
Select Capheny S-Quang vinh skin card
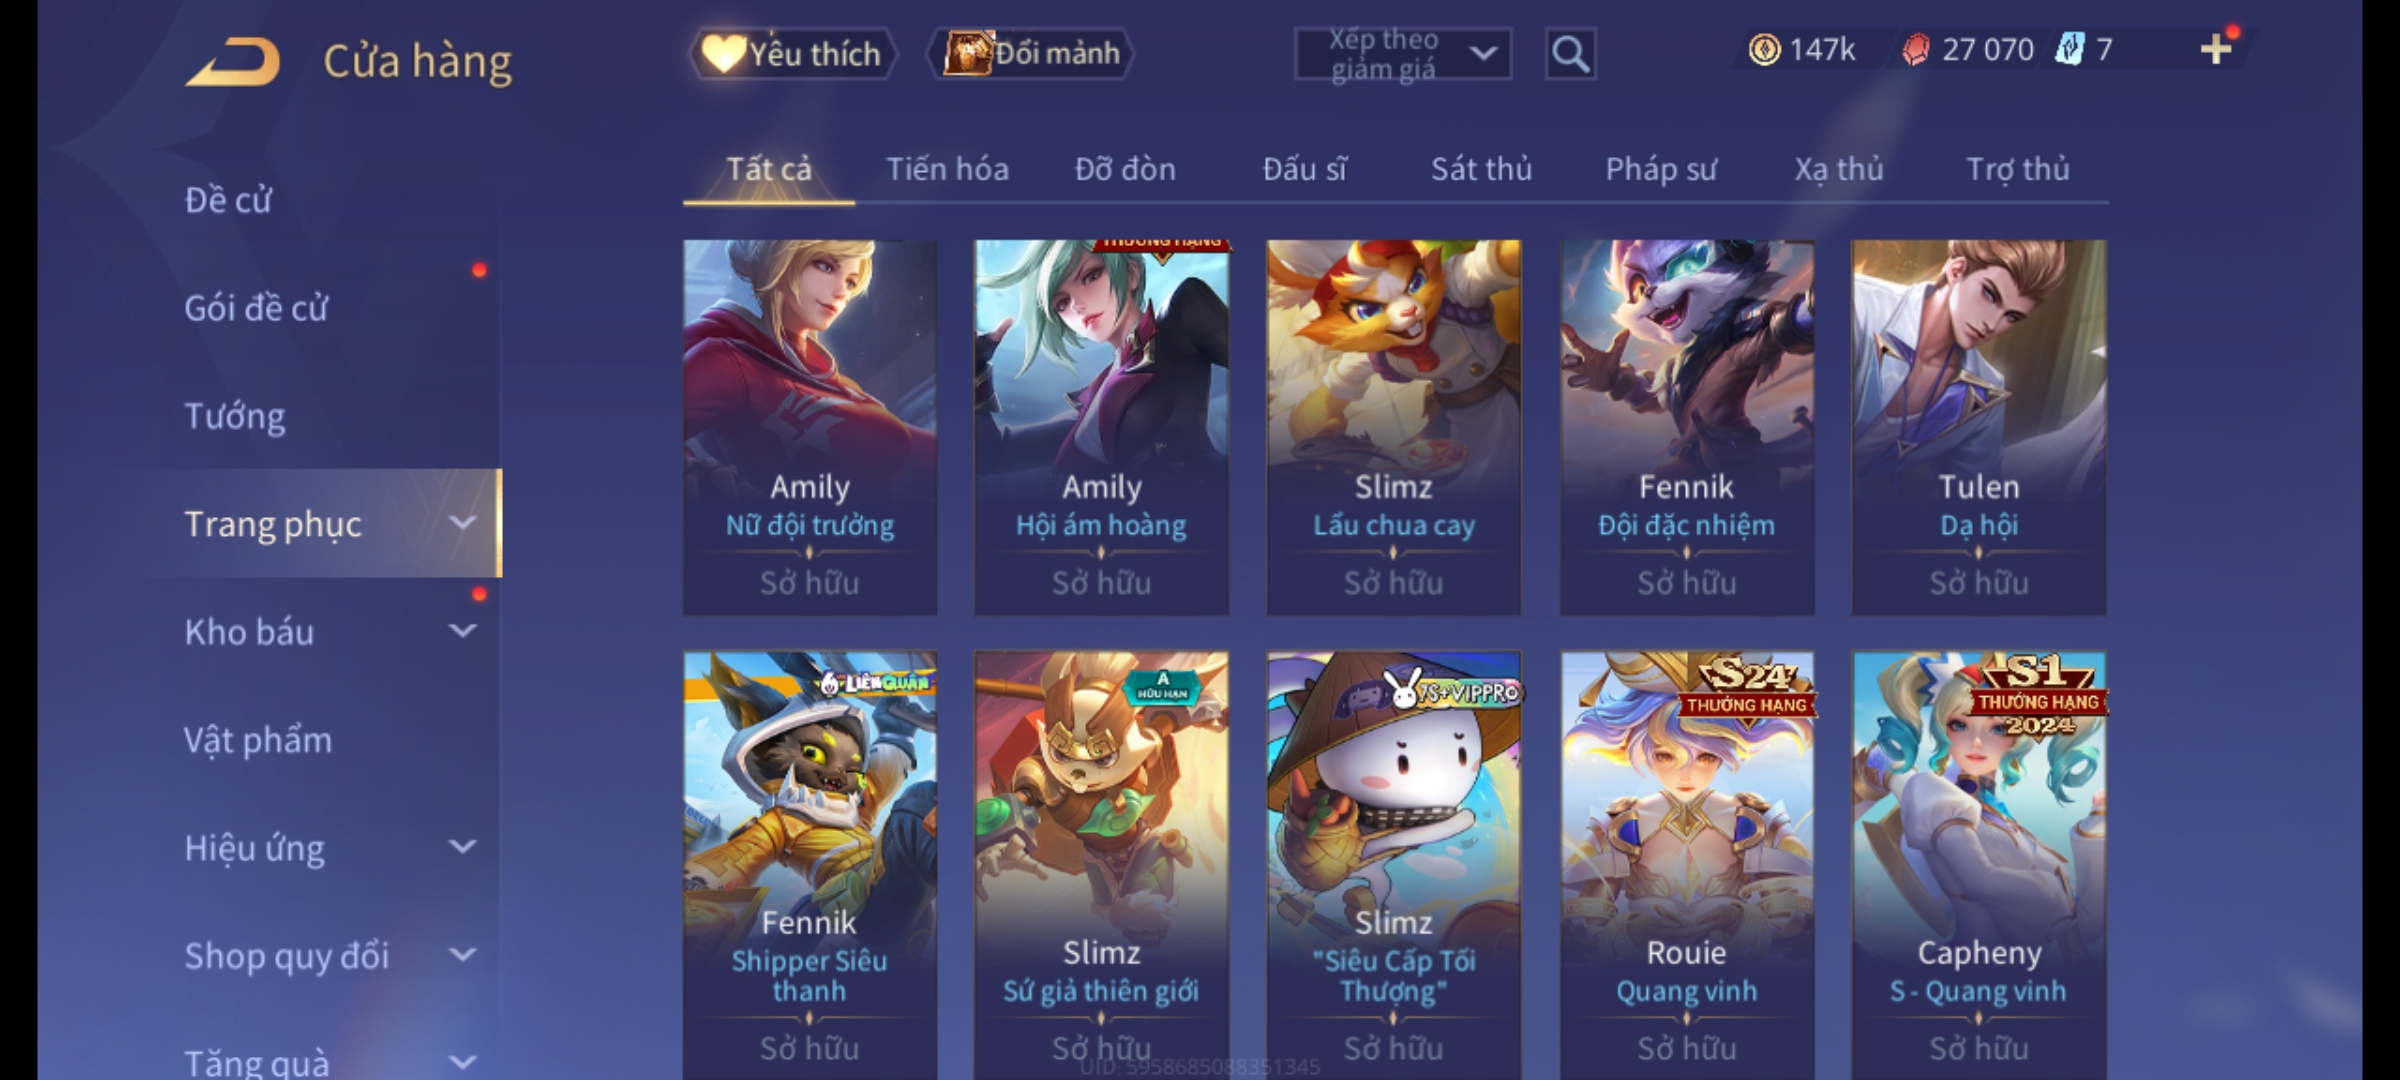click(1979, 865)
